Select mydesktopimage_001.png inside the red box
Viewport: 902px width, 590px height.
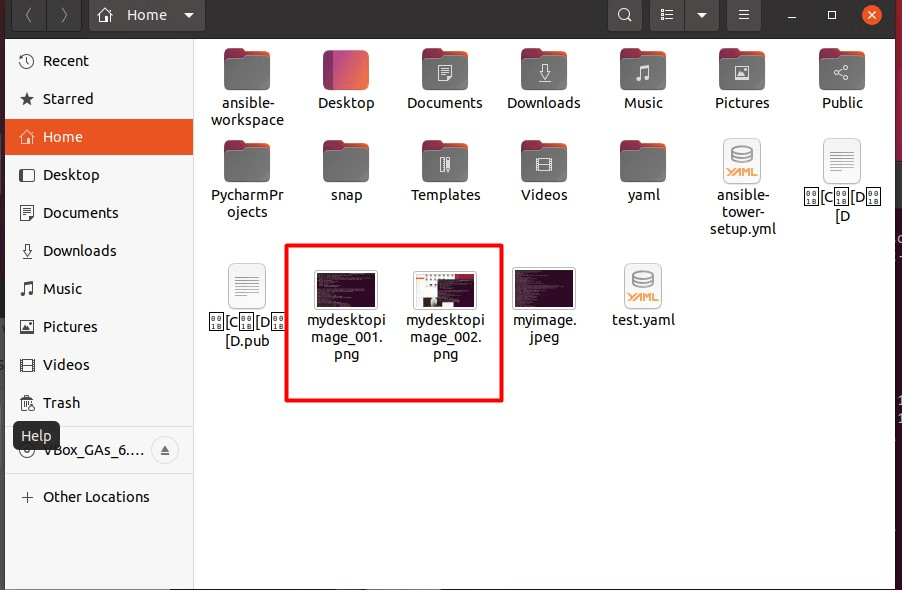345,289
